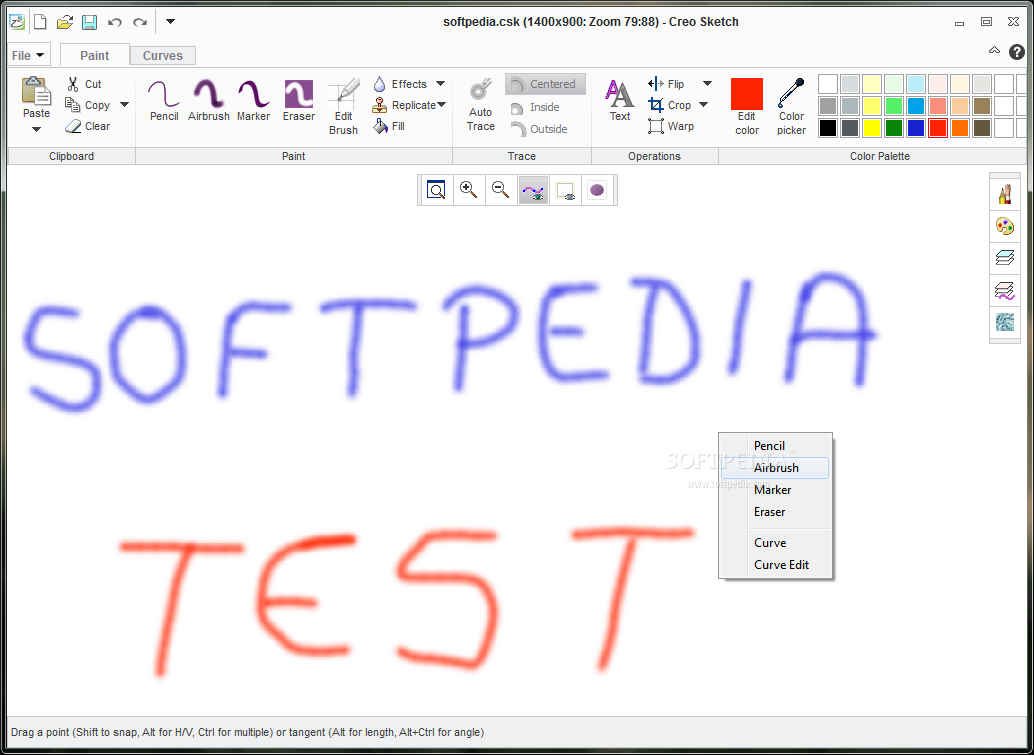Click the Auto Trace tool
The height and width of the screenshot is (755, 1034).
(481, 106)
